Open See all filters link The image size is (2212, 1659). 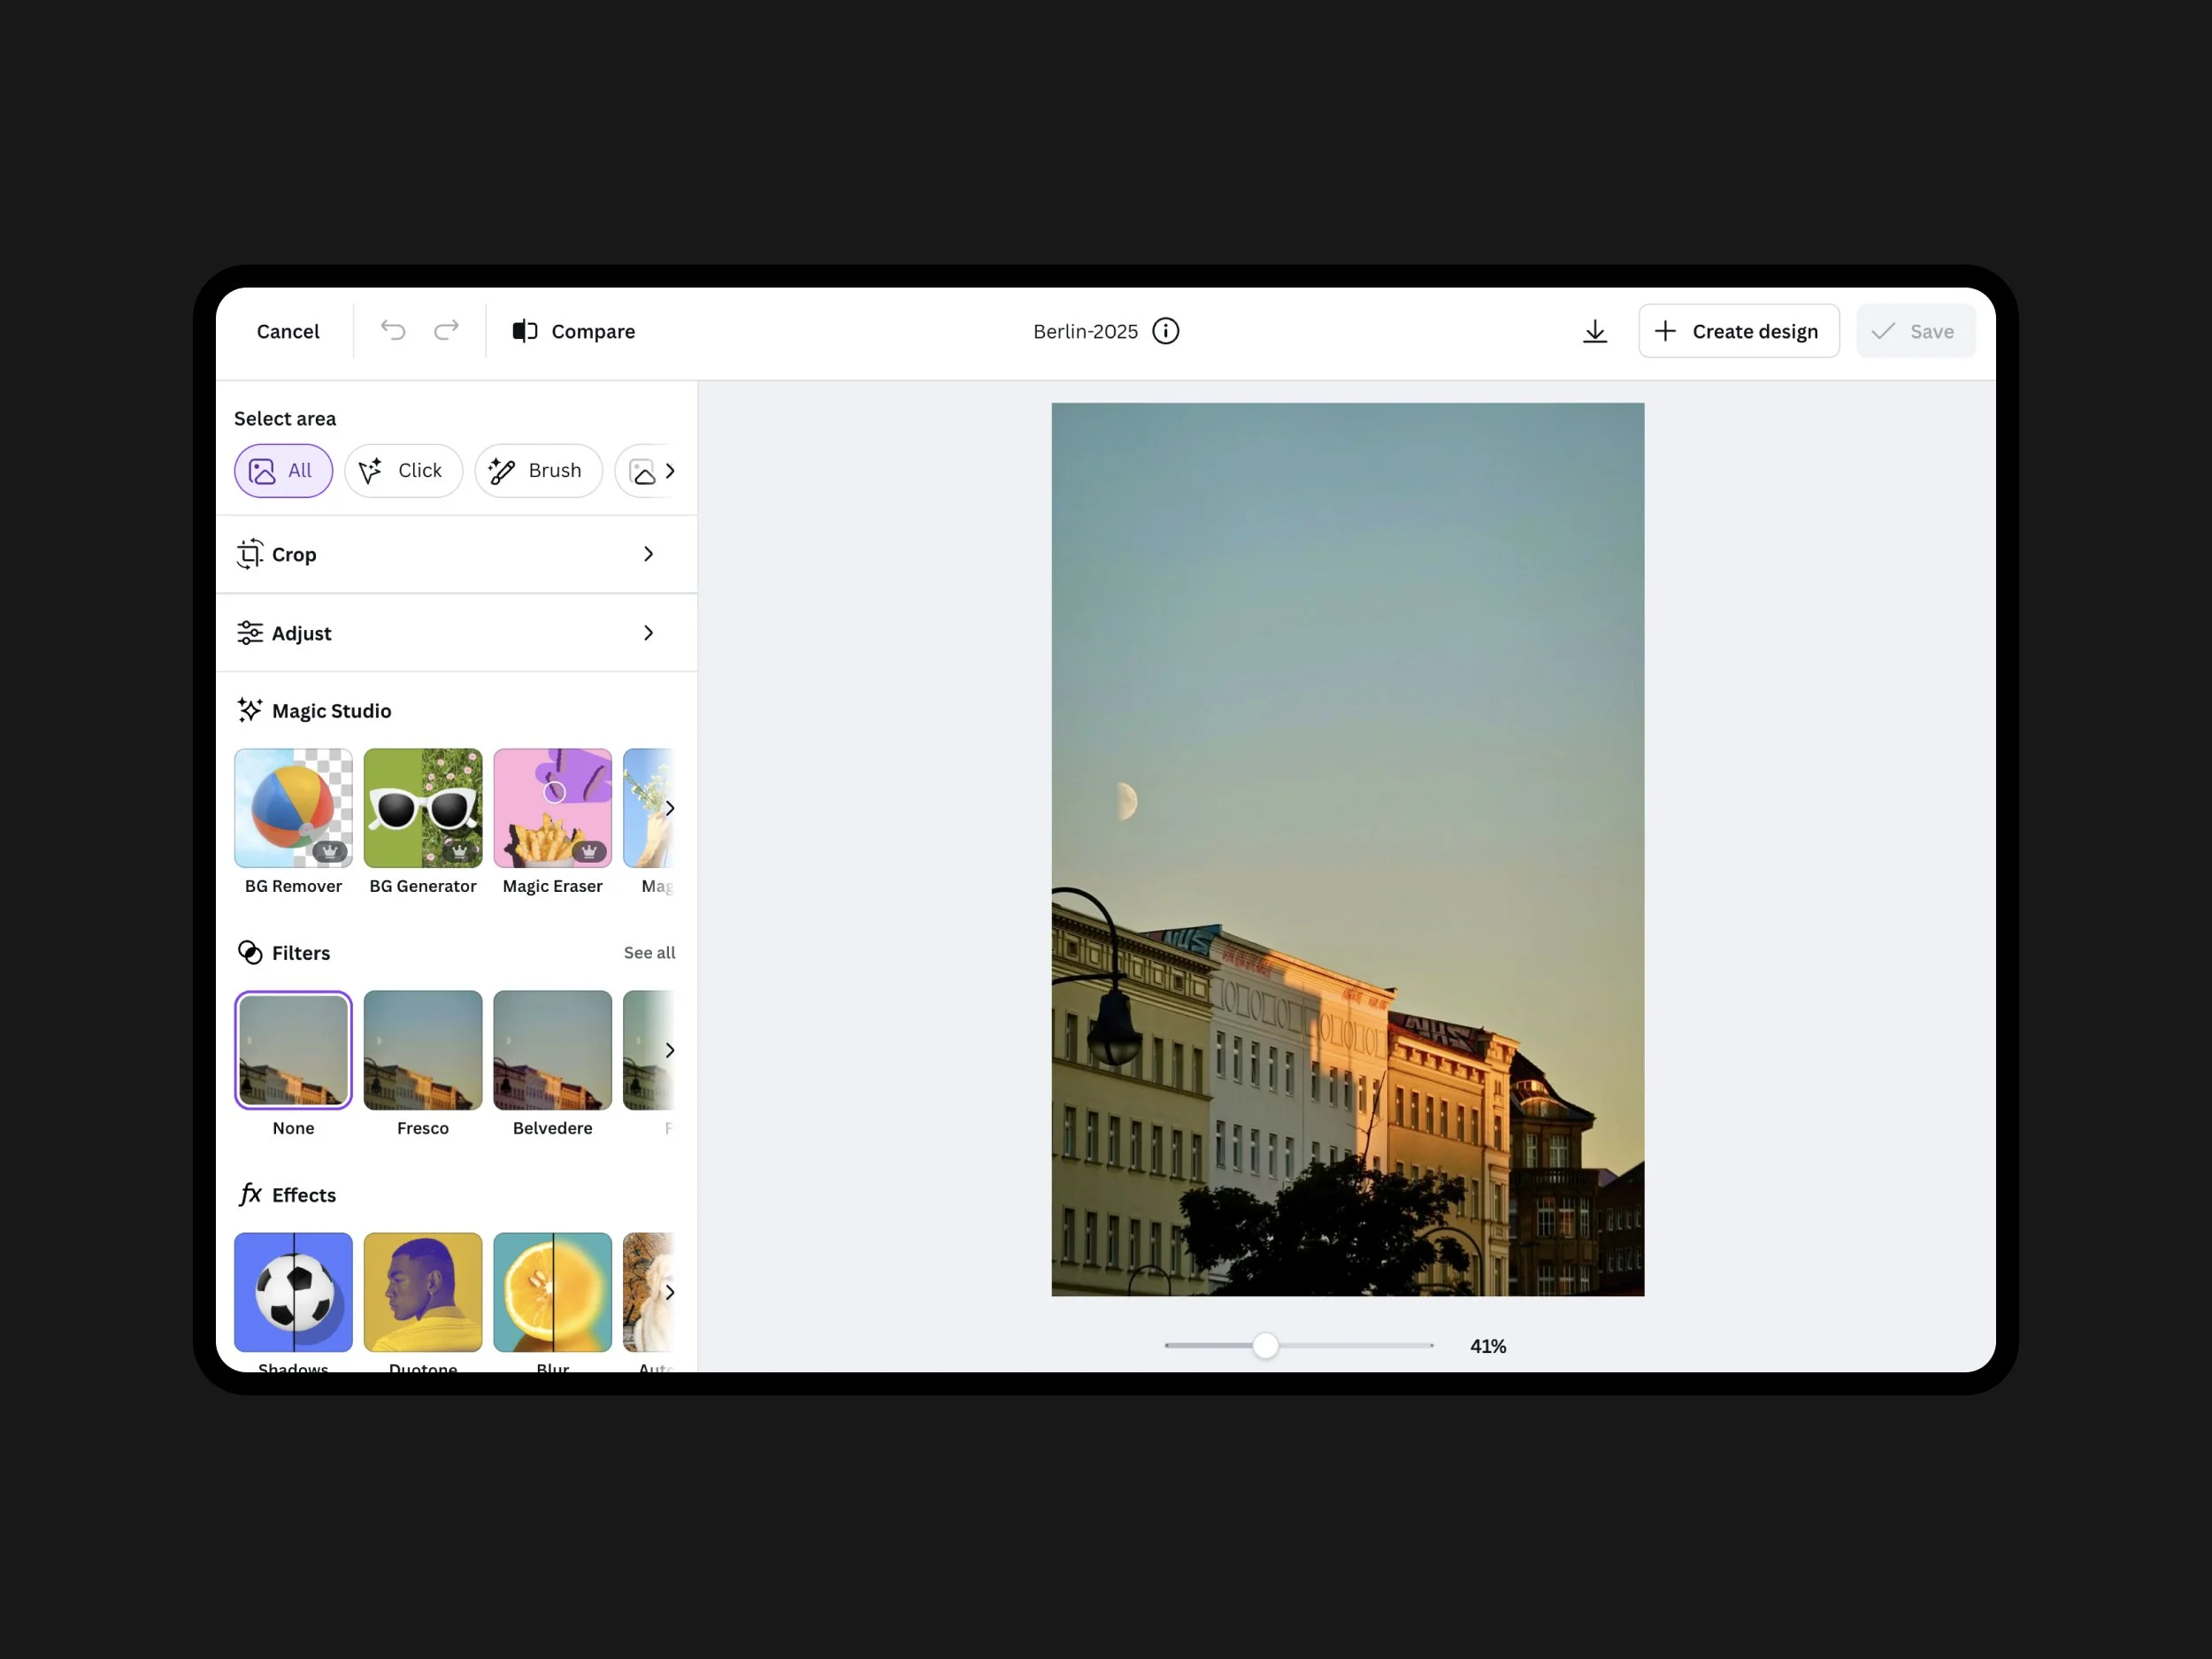click(x=649, y=952)
